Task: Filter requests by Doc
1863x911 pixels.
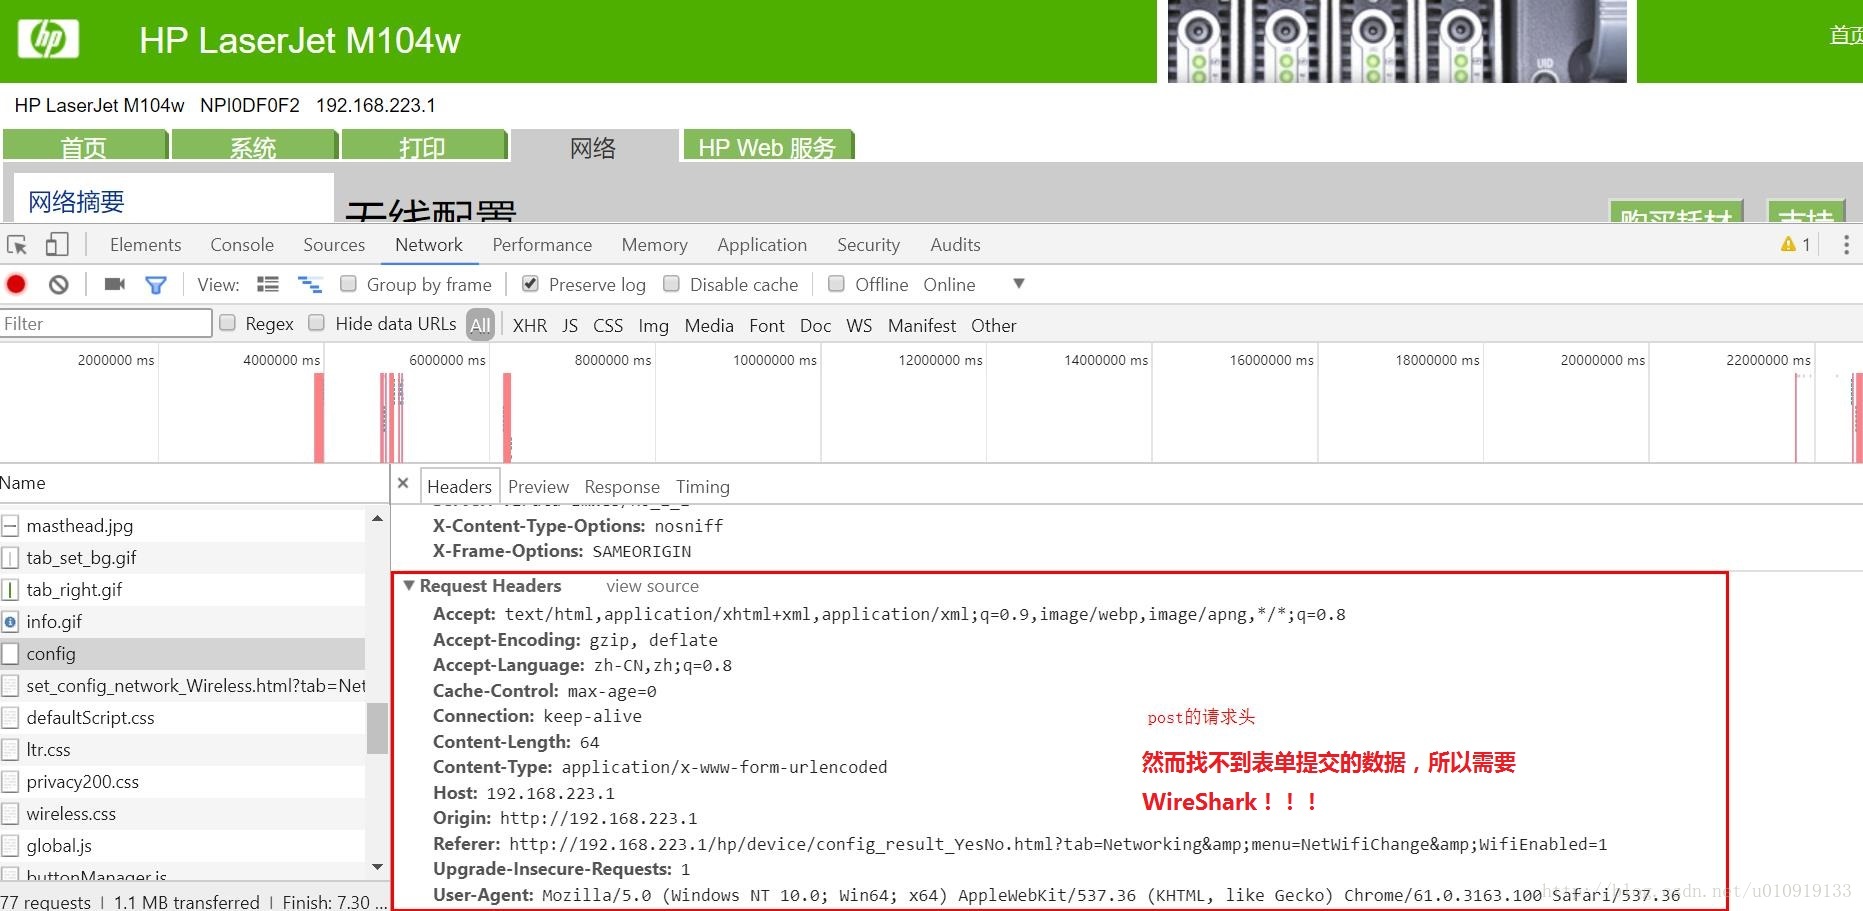Action: tap(815, 325)
